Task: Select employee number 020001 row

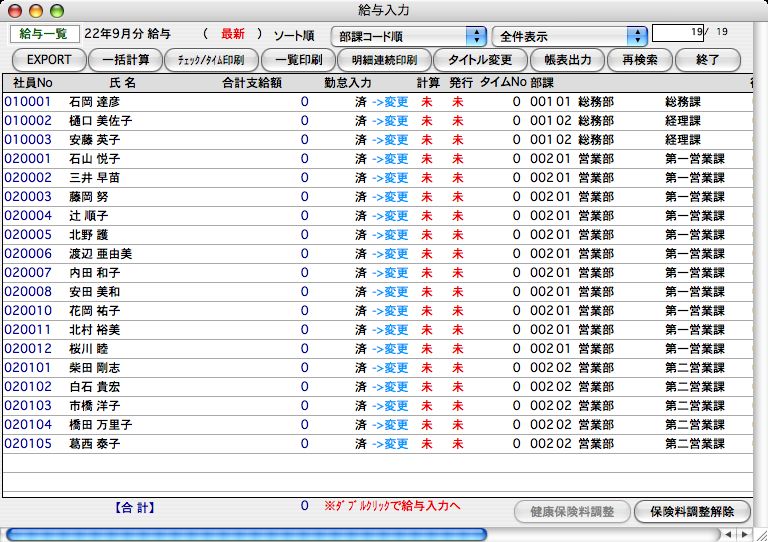Action: pos(28,159)
